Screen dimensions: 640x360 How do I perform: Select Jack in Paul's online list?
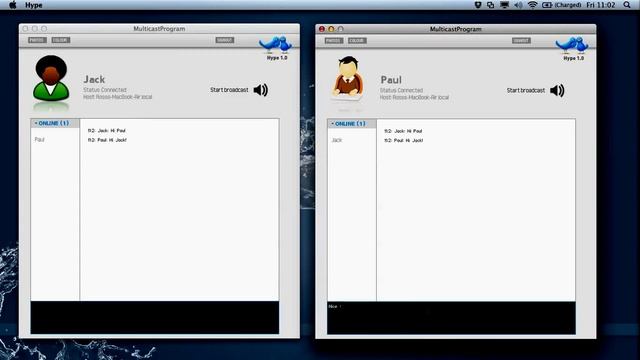tap(337, 140)
